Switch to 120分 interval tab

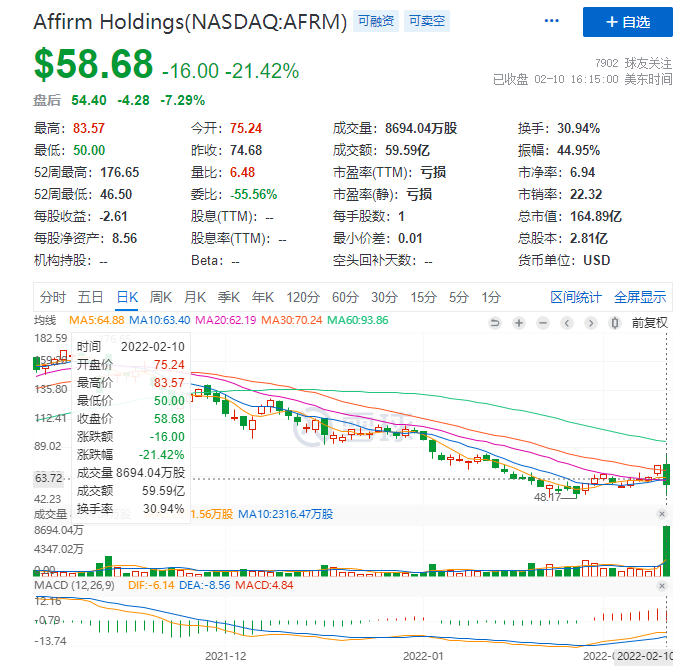(303, 297)
